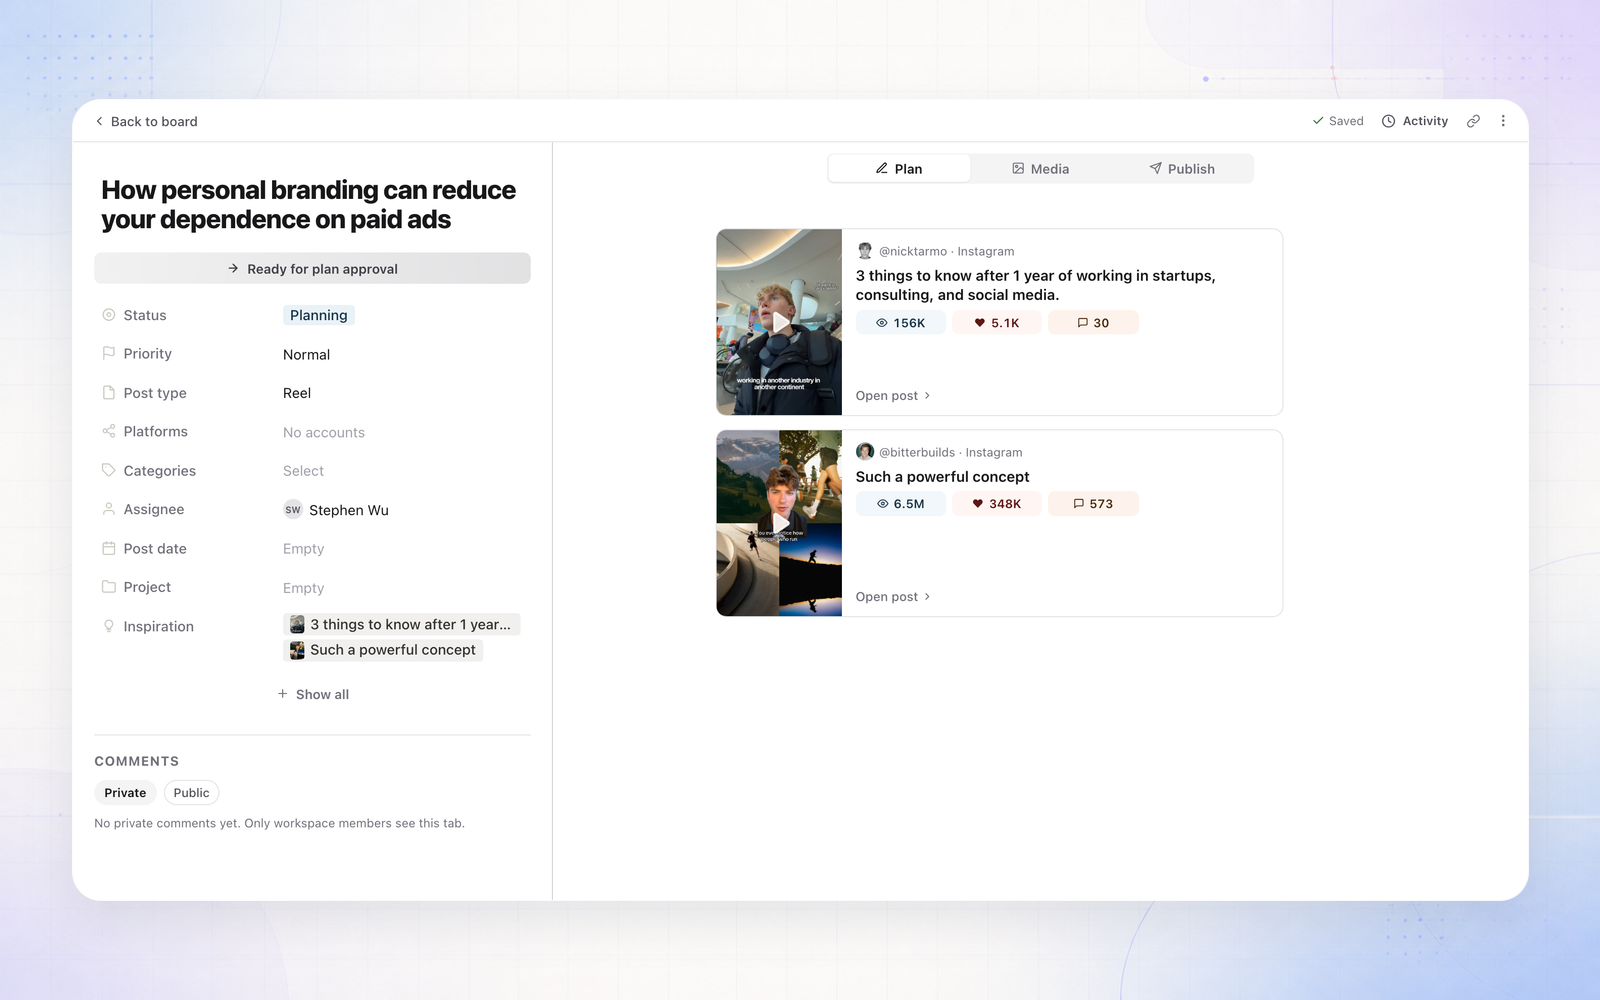
Task: Open the Activity log
Action: pos(1415,121)
